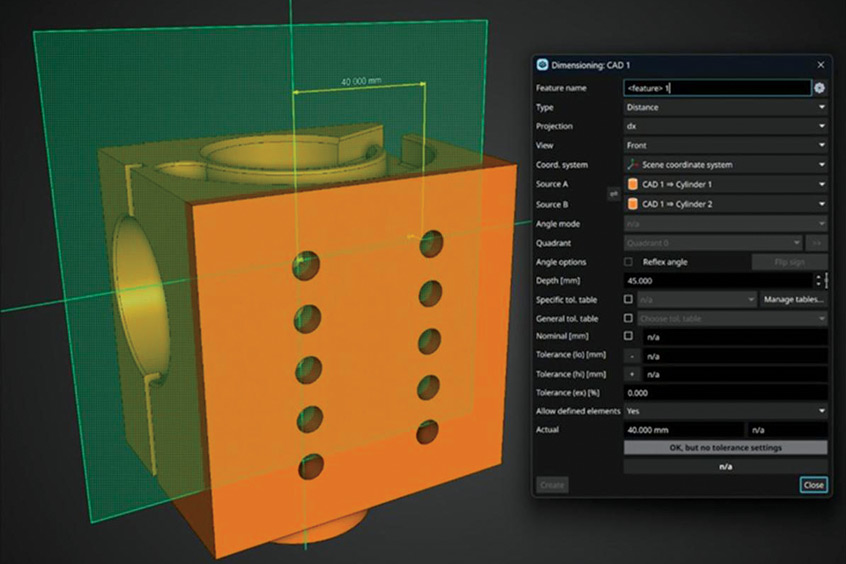Expand the Coord. system dropdown
This screenshot has height=564, width=846.
725,165
